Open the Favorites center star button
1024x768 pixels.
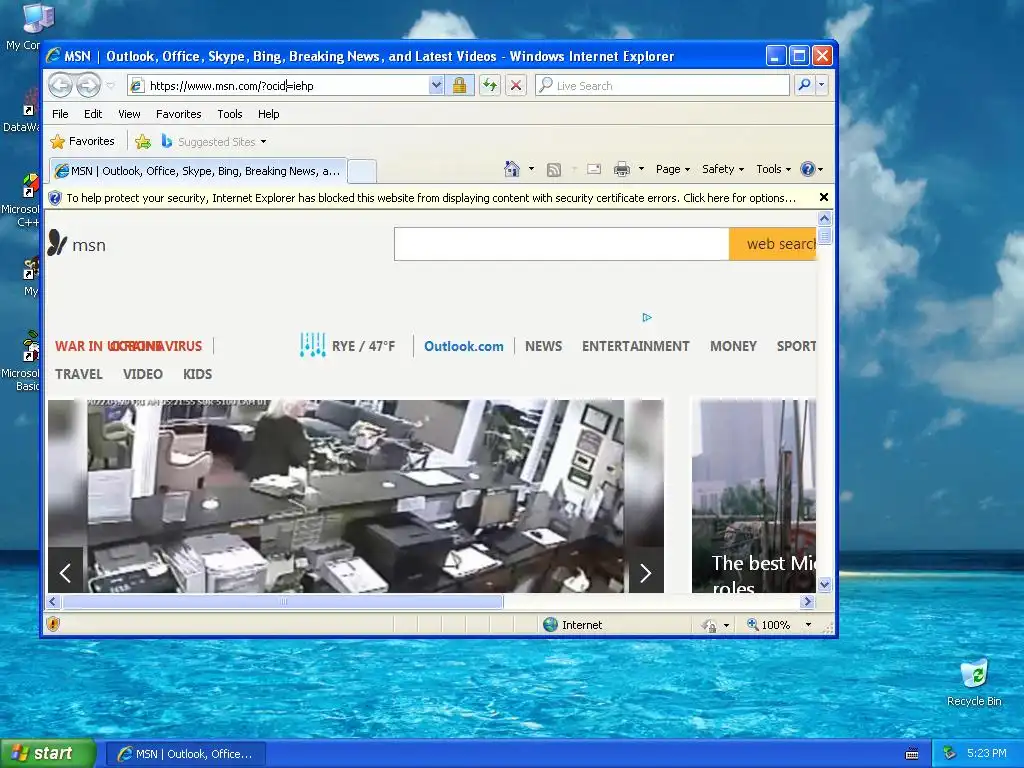pyautogui.click(x=83, y=141)
